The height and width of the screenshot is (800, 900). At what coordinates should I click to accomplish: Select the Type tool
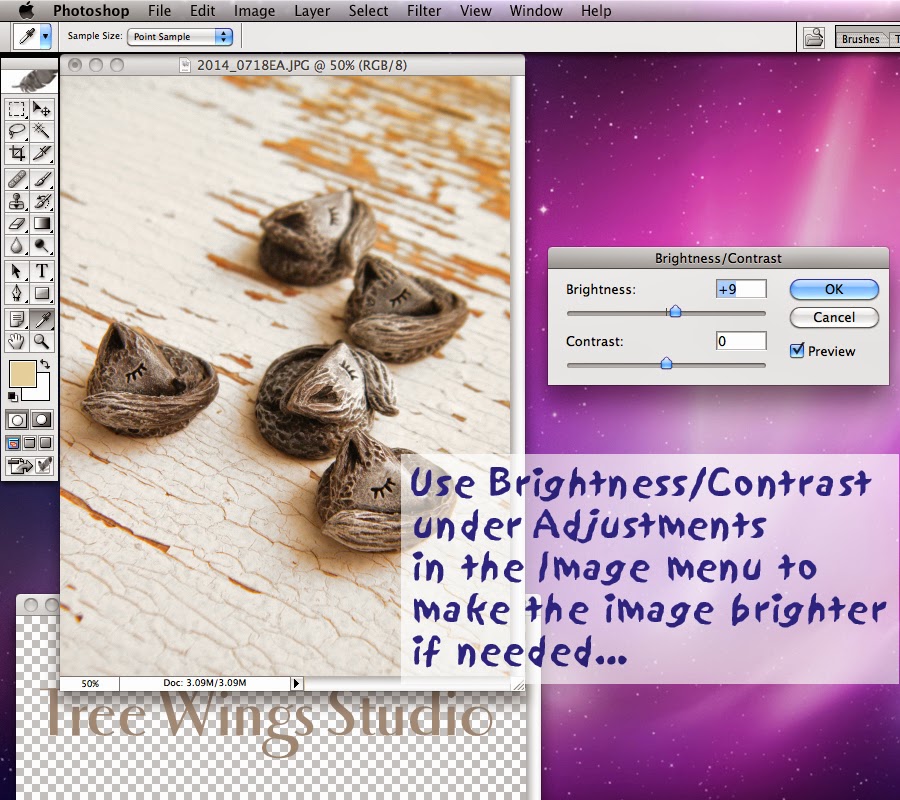41,271
